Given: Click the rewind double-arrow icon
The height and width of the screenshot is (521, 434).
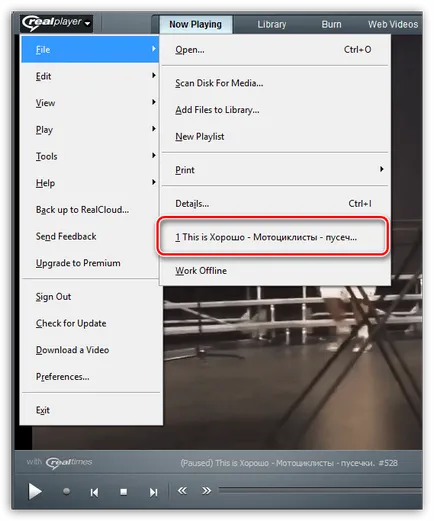Looking at the screenshot, I should (x=182, y=491).
